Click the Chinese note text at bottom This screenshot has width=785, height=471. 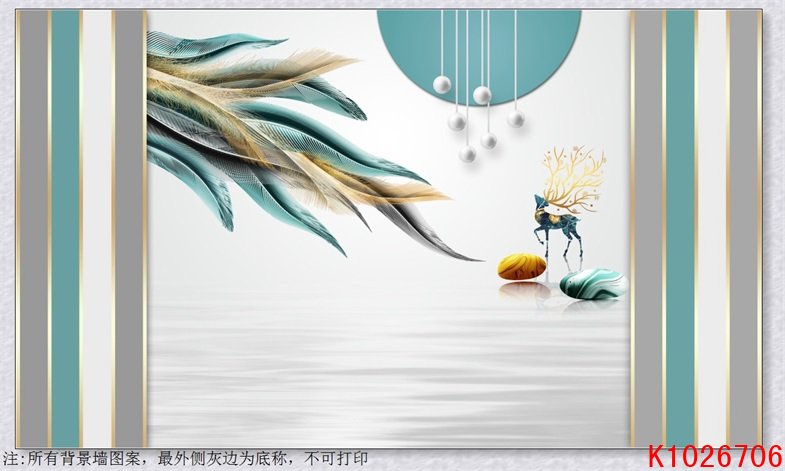(185, 458)
